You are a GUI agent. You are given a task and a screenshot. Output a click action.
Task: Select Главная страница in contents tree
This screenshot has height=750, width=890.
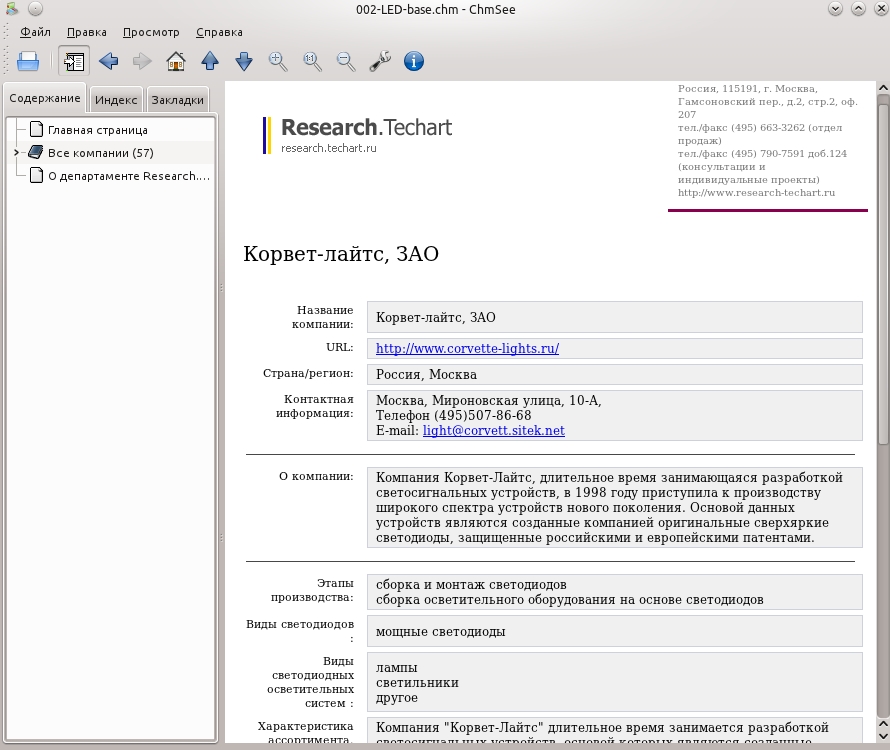point(98,130)
